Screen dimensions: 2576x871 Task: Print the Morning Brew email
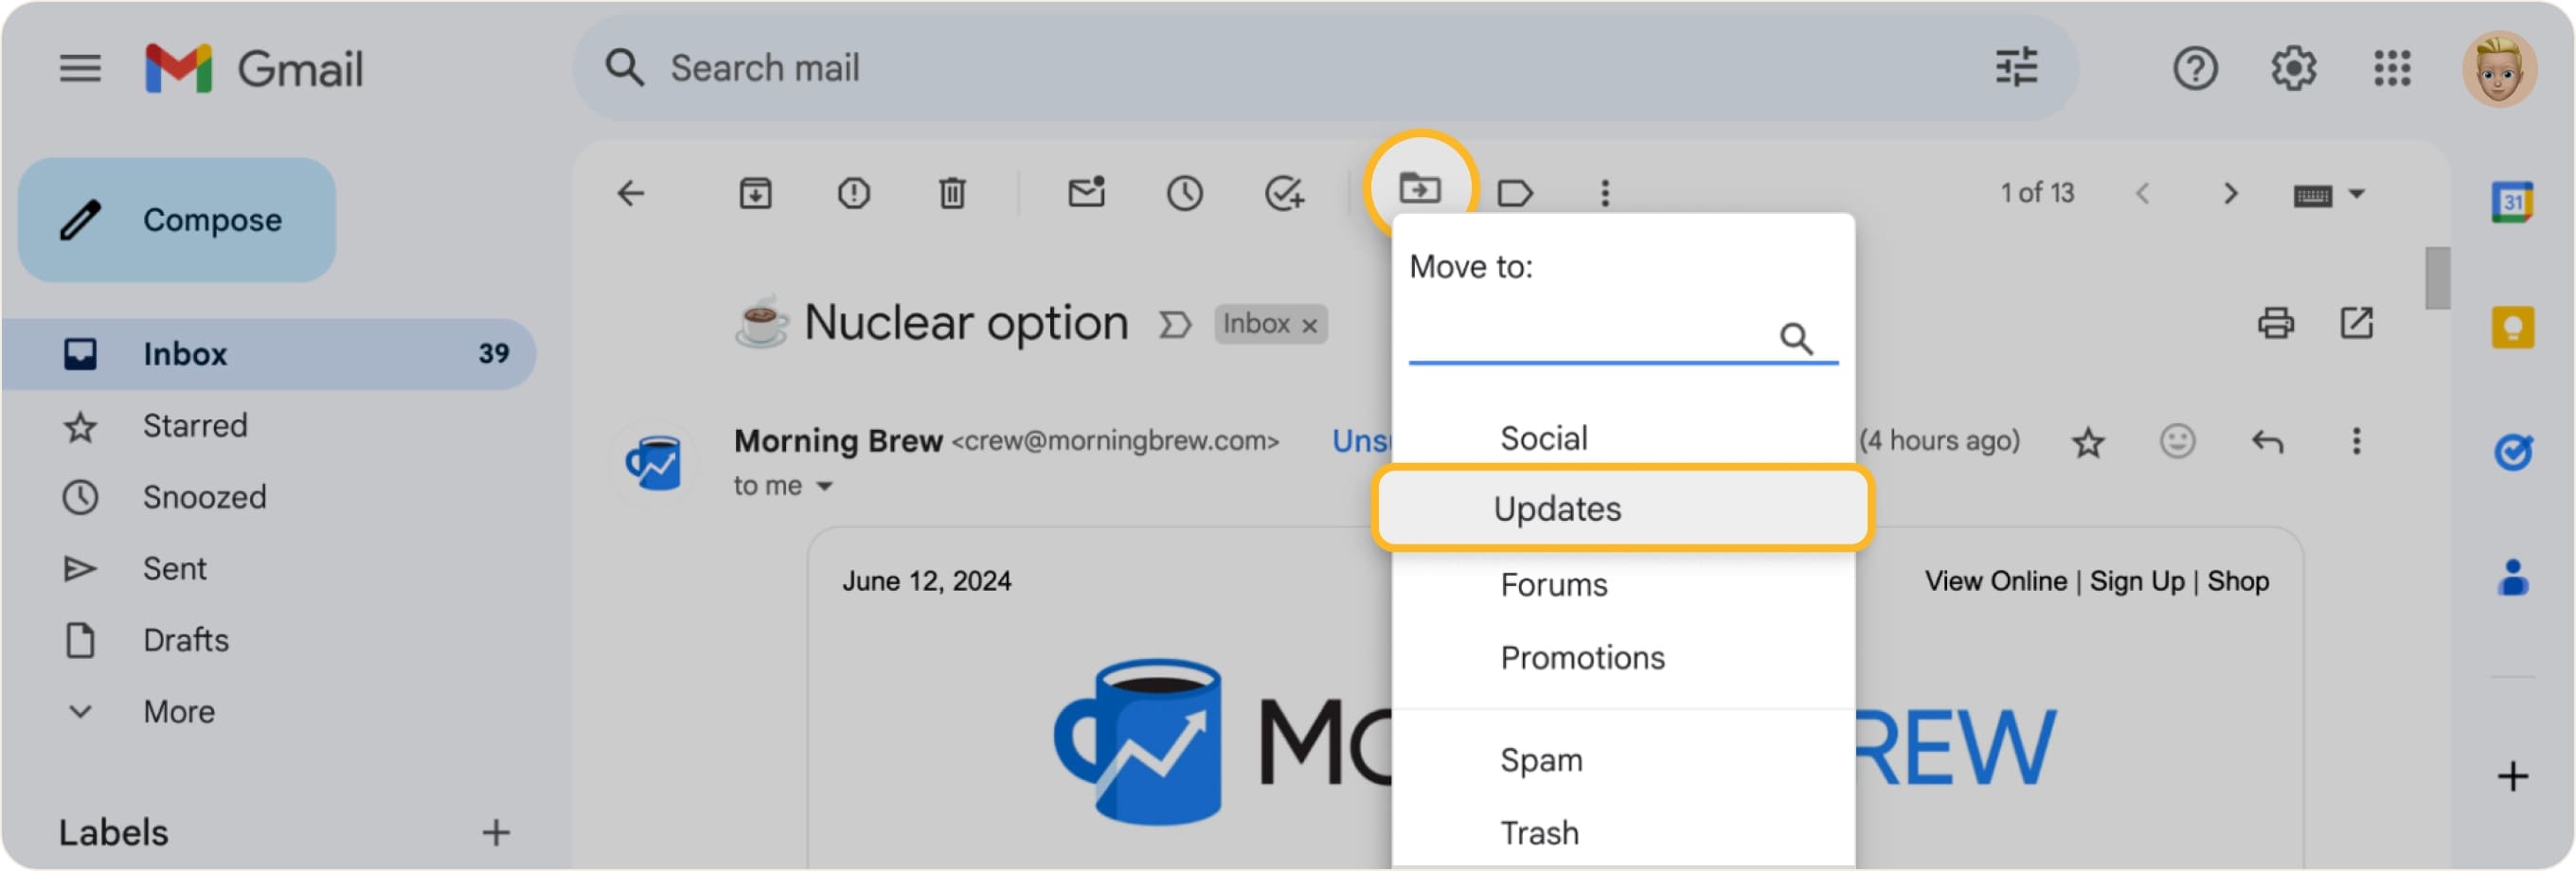[2276, 323]
